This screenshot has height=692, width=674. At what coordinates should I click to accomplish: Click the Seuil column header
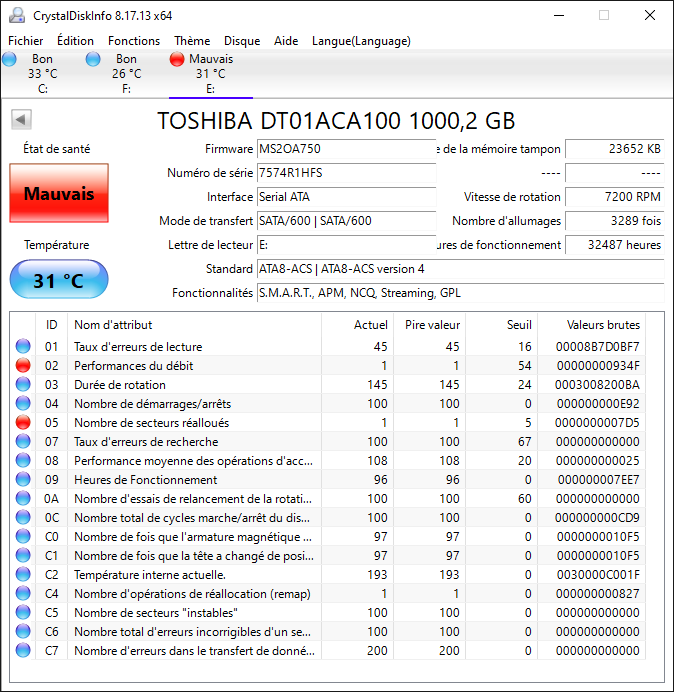(501, 325)
